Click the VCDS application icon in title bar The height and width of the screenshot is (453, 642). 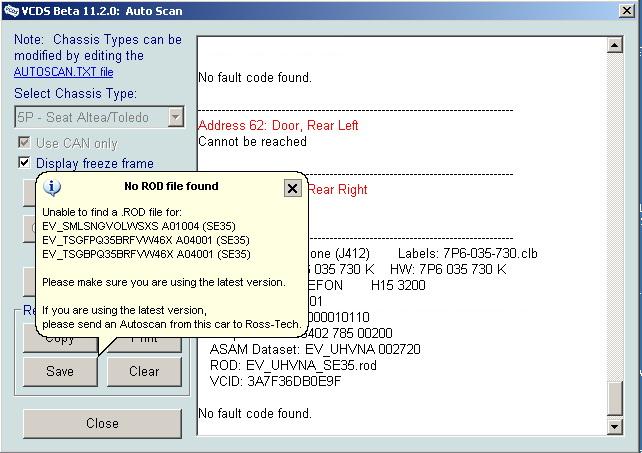(x=9, y=10)
